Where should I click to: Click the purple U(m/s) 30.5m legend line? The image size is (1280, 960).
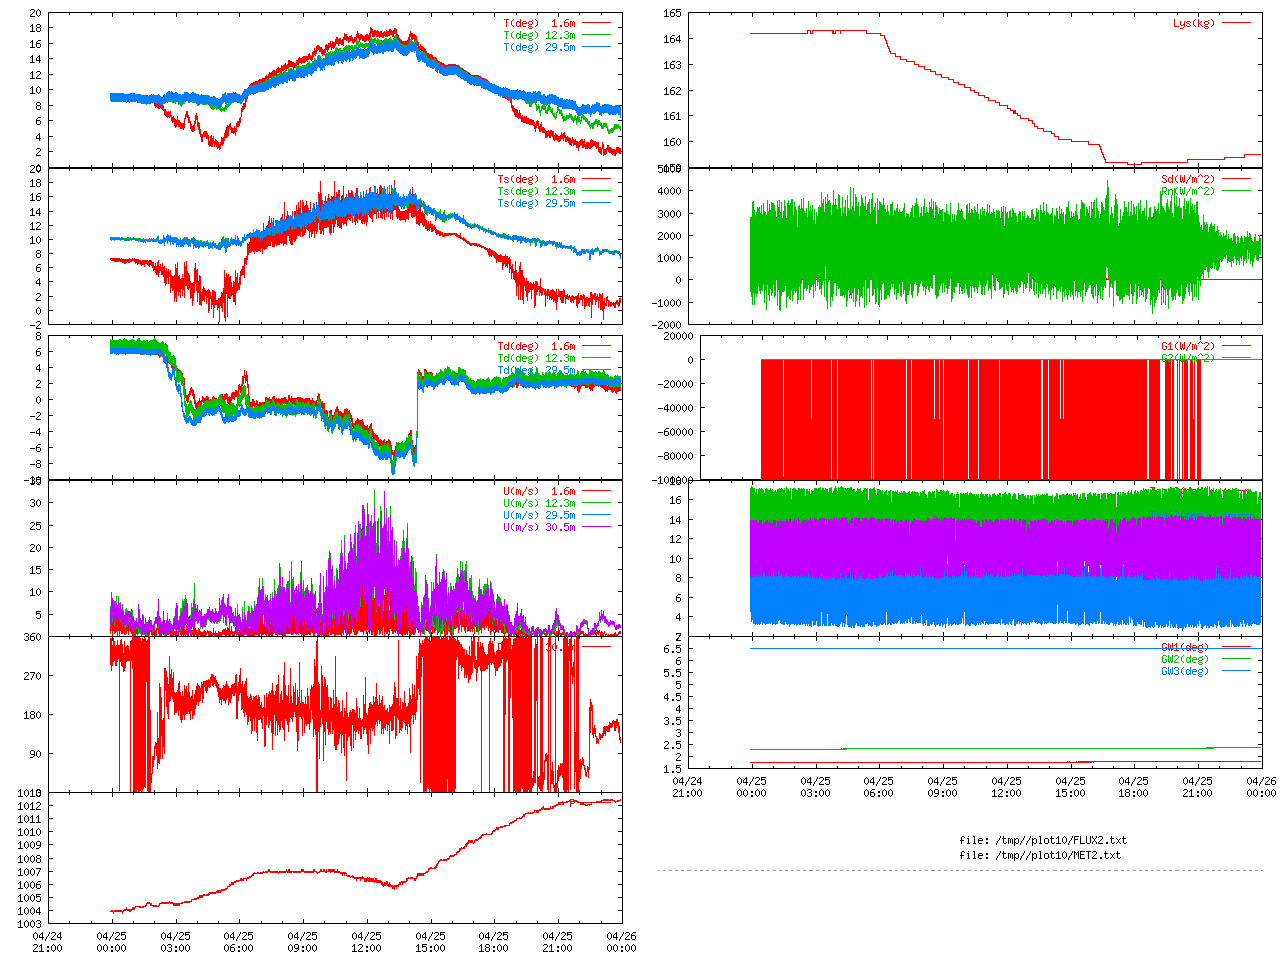596,527
